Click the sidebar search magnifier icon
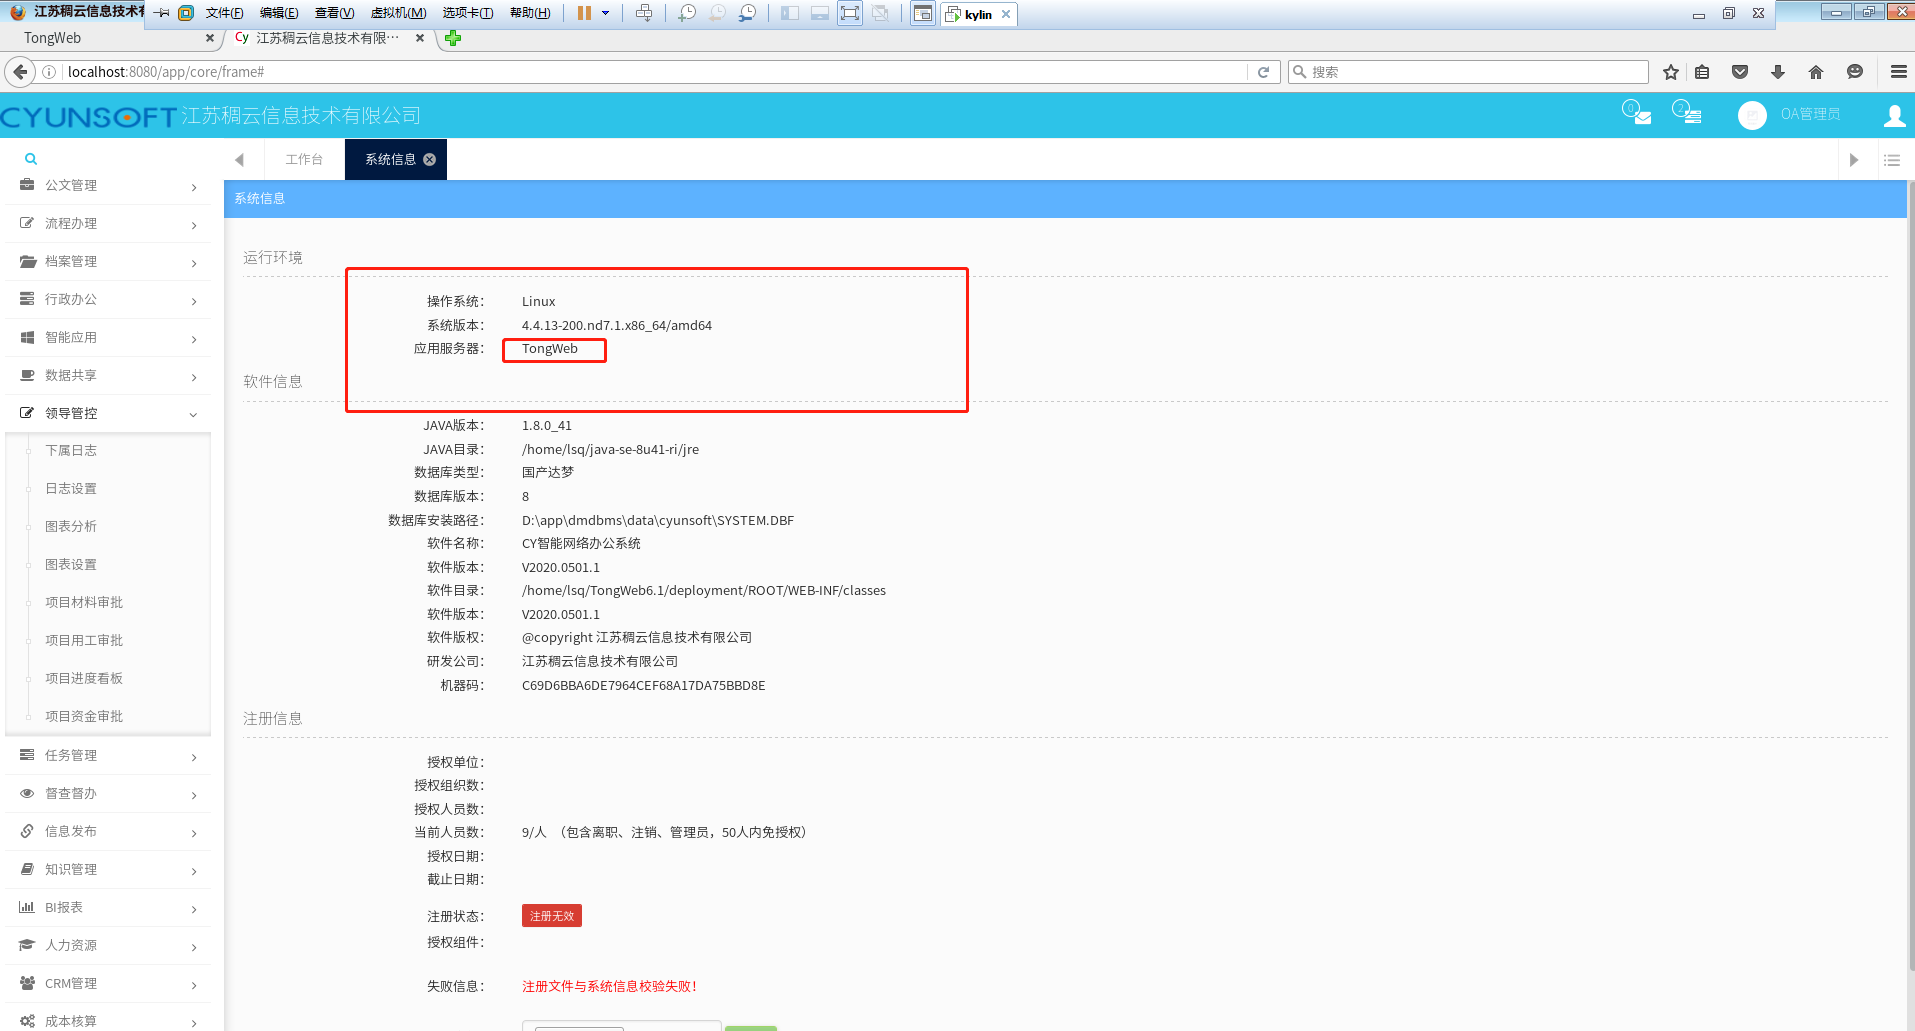The image size is (1915, 1031). pos(31,159)
